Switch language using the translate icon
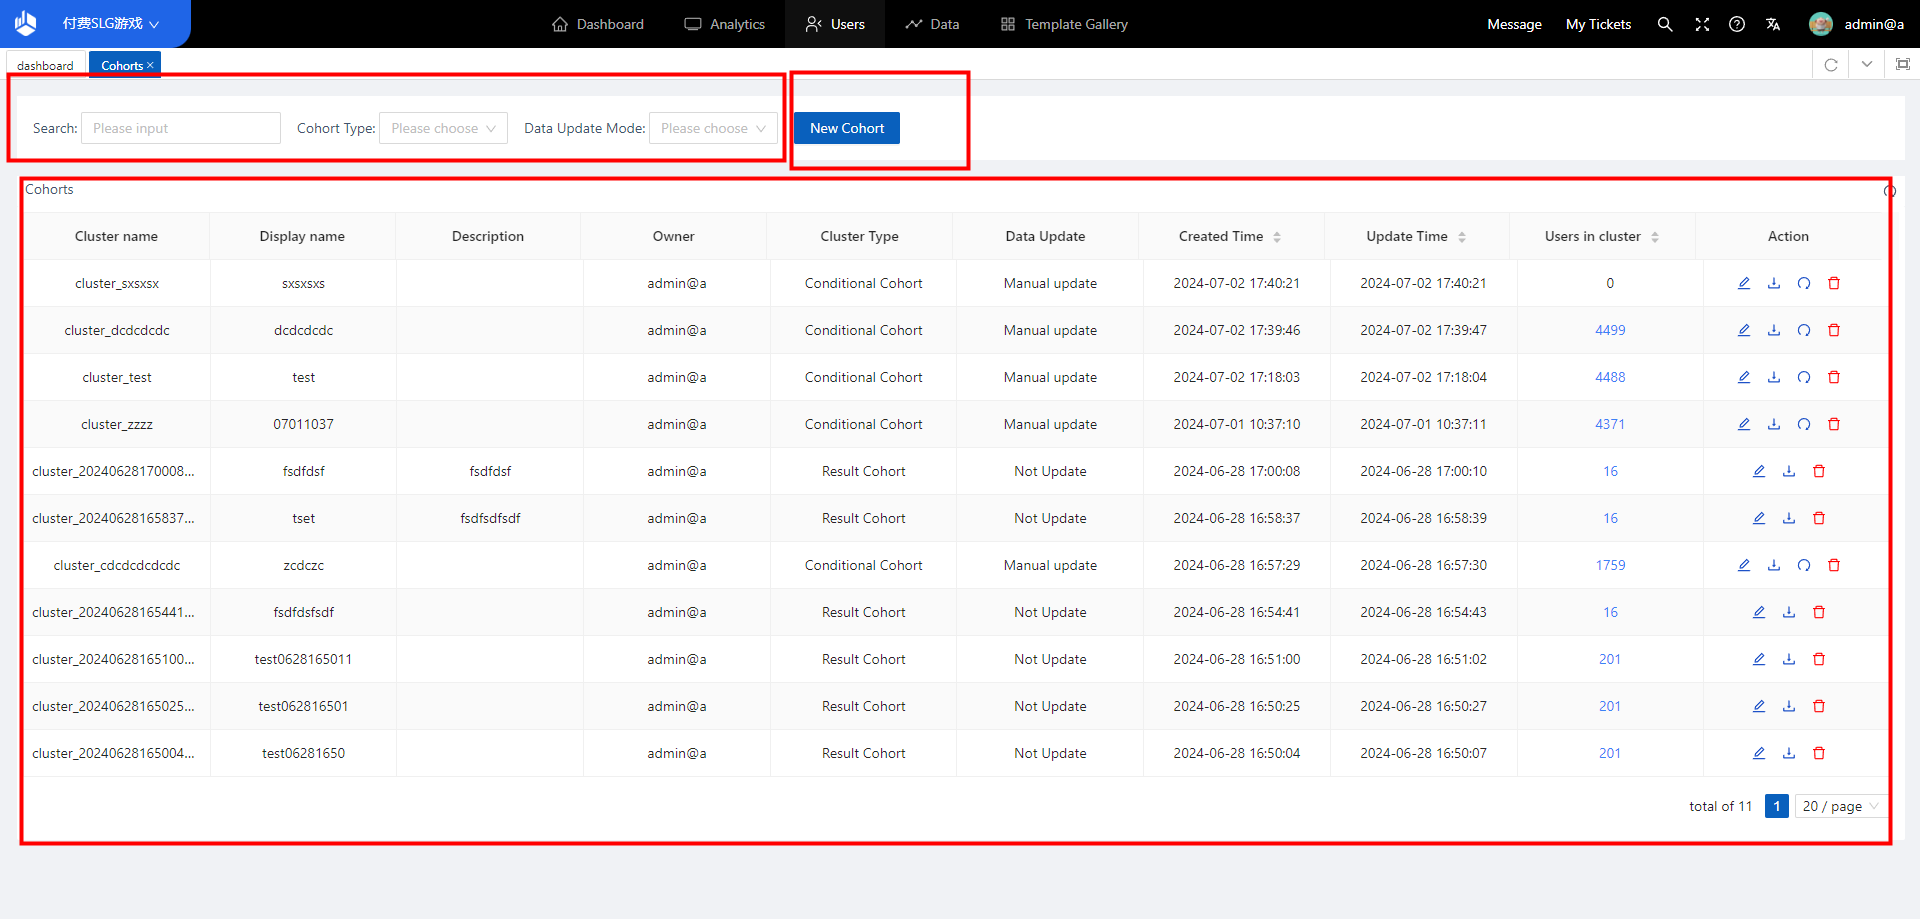This screenshot has height=919, width=1920. (1773, 24)
